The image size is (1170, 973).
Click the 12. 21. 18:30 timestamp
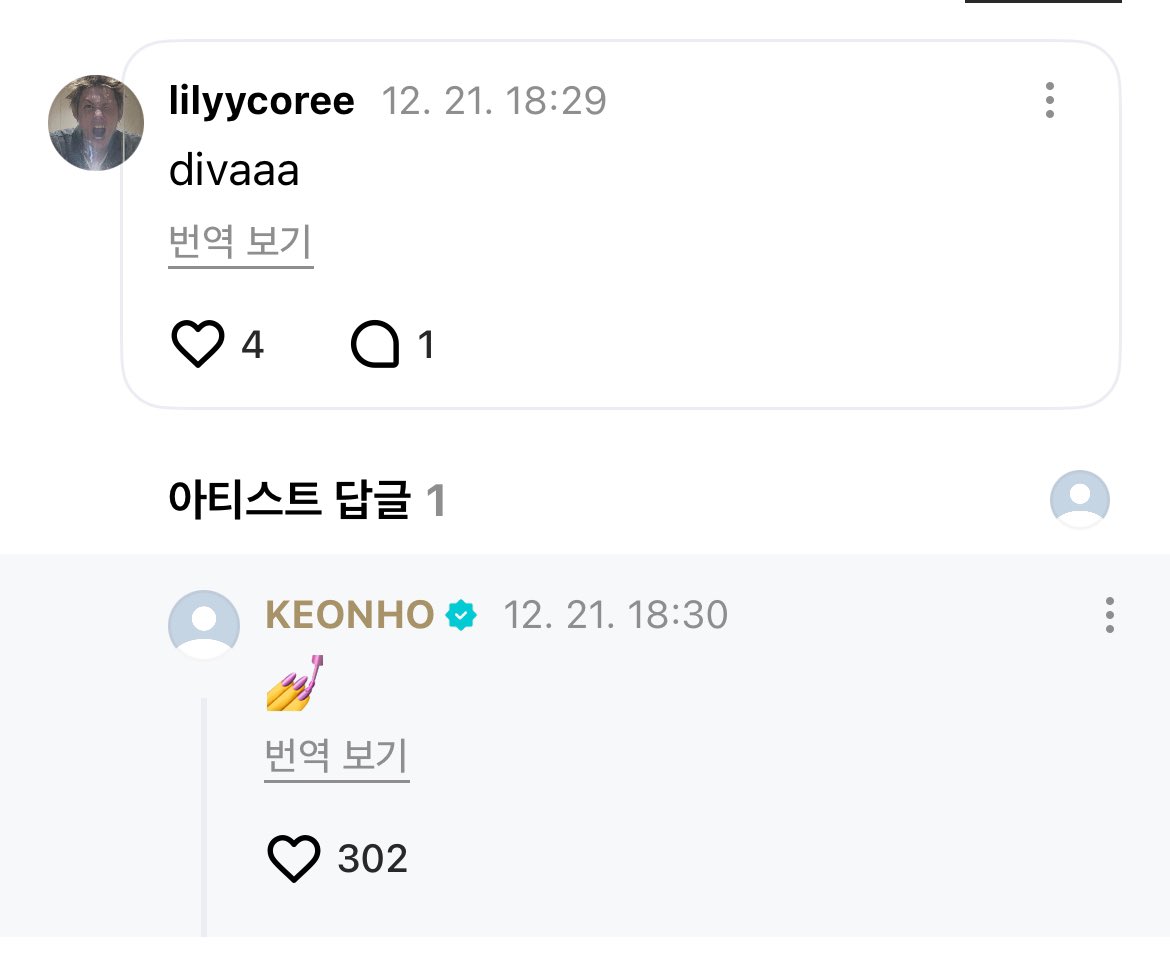coord(616,615)
